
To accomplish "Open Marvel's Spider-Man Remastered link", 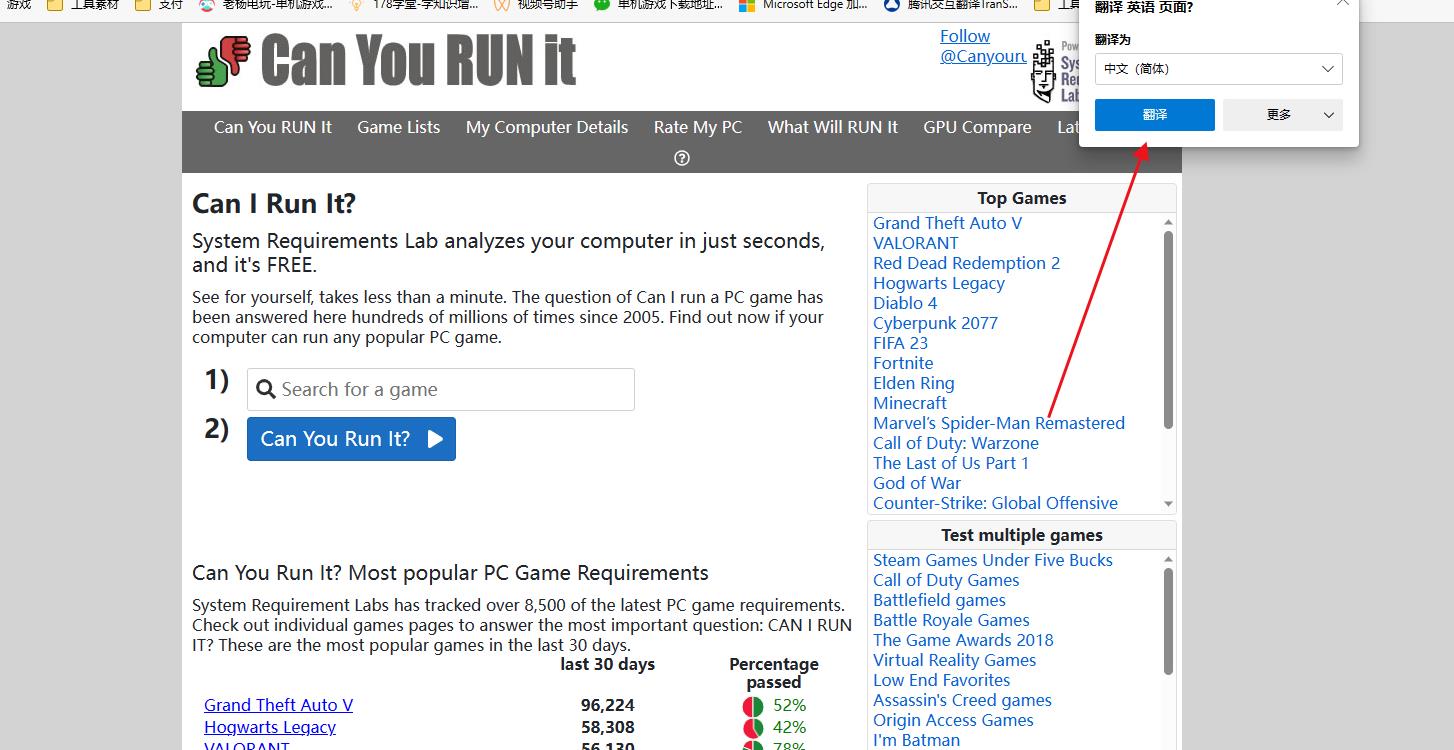I will (x=999, y=423).
